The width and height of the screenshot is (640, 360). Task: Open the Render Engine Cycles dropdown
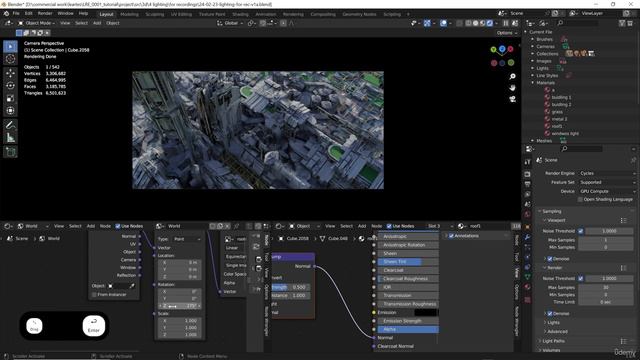pos(607,173)
